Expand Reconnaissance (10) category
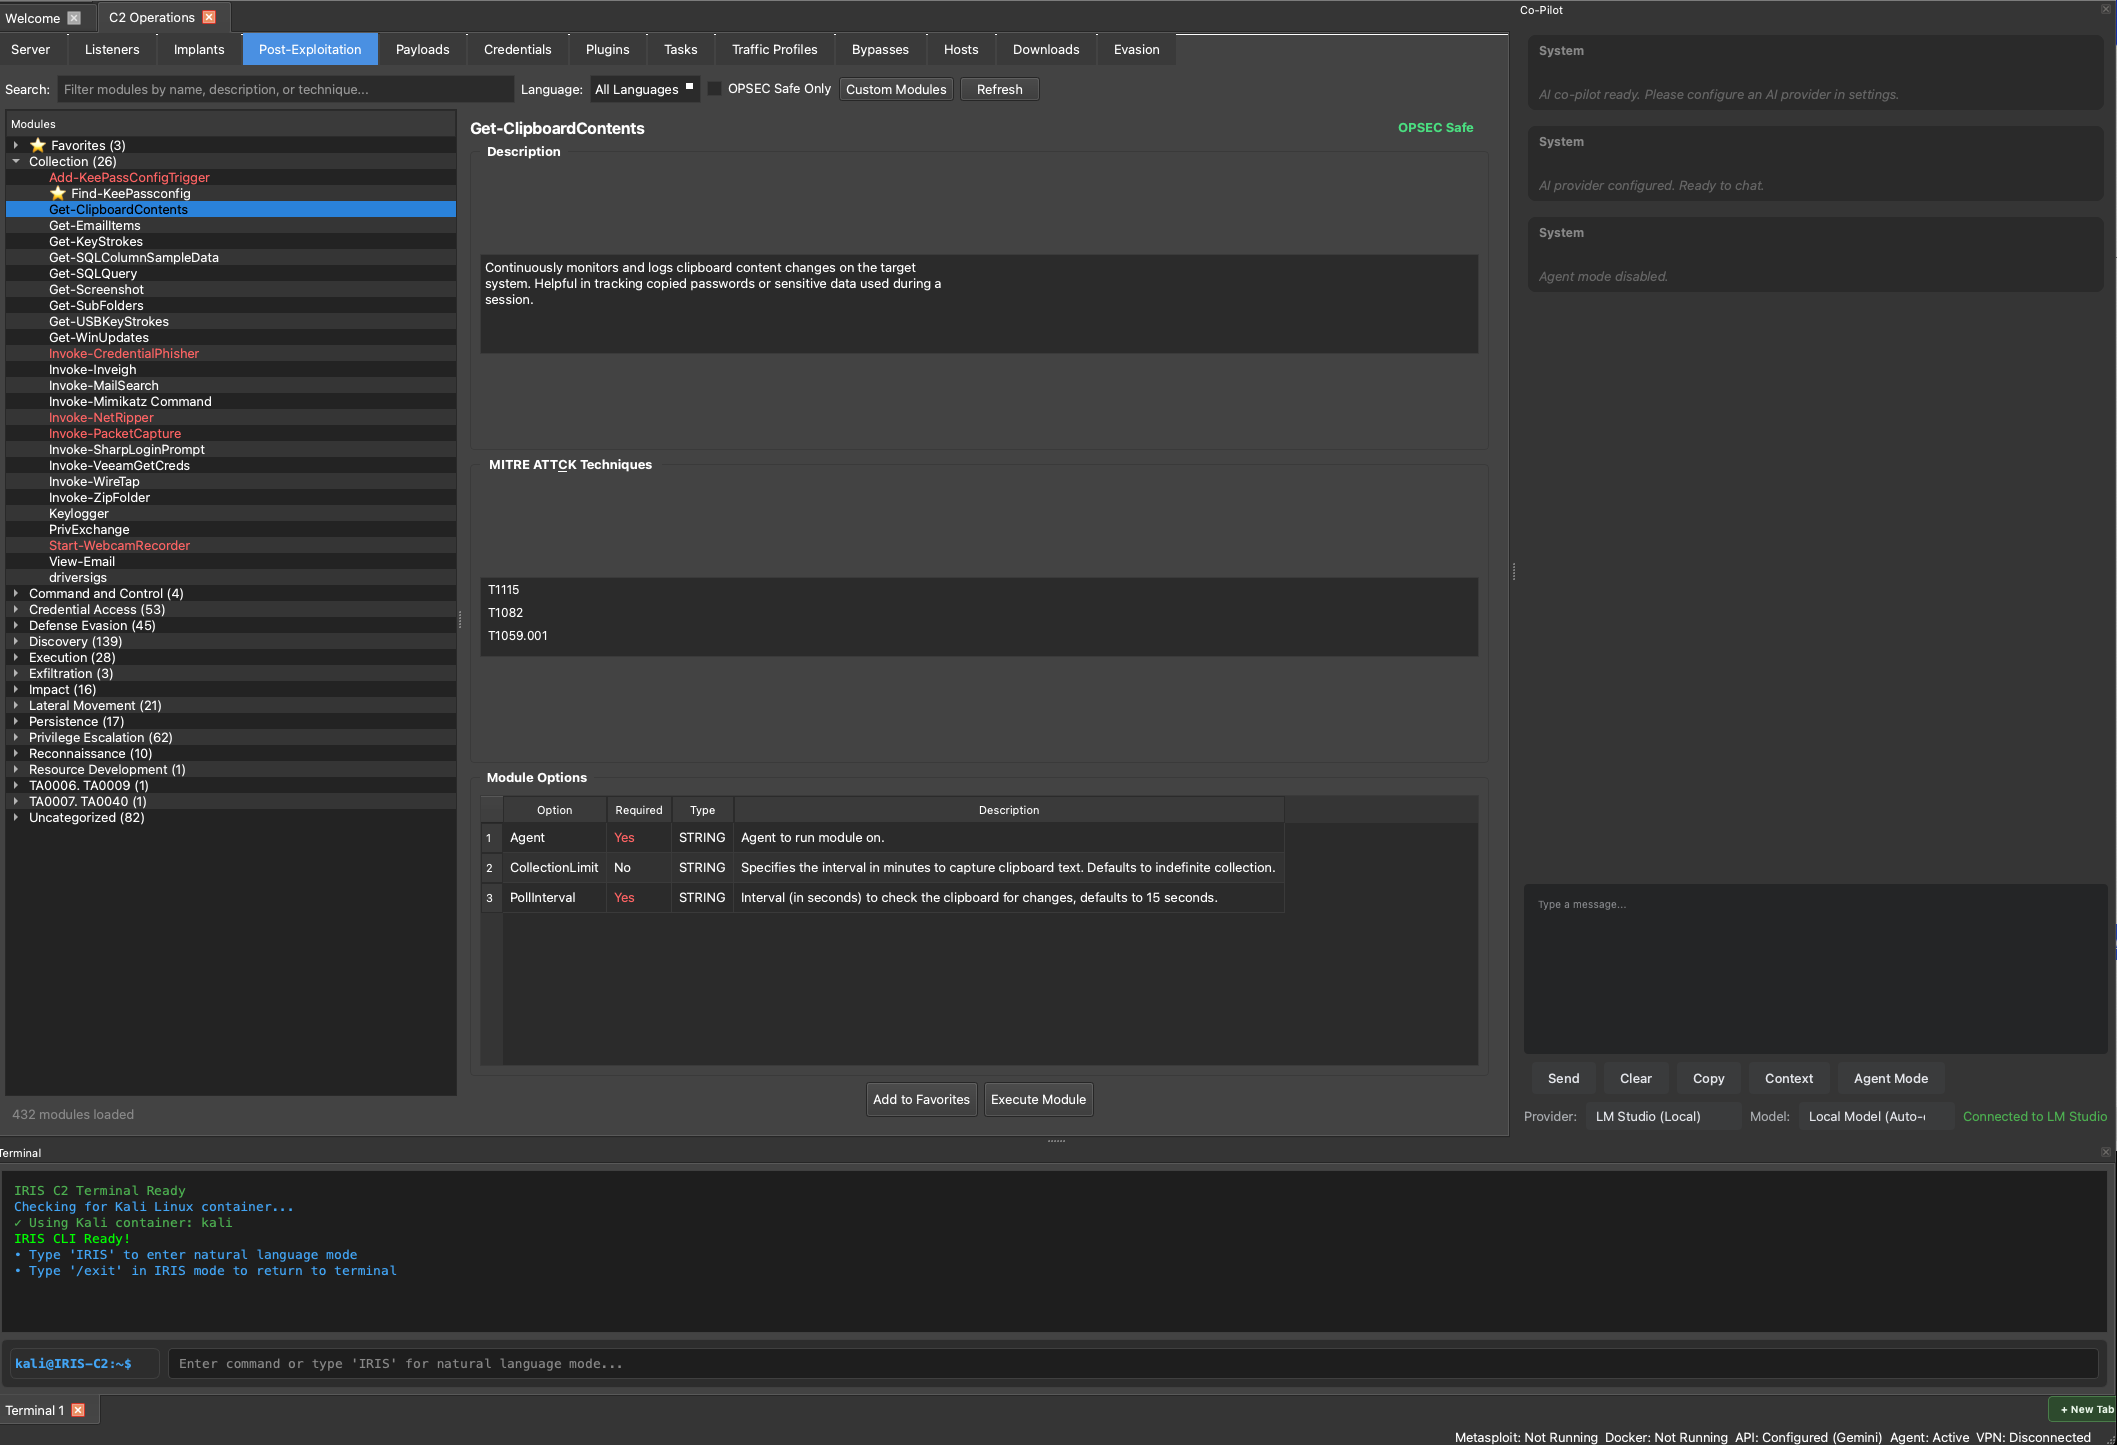Viewport: 2117px width, 1445px height. click(16, 753)
